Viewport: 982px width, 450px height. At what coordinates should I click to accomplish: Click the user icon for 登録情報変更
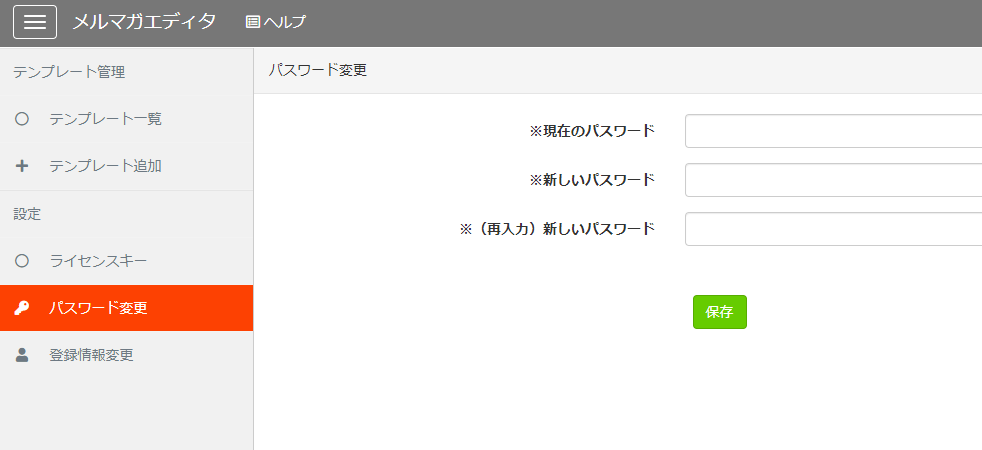[x=22, y=355]
